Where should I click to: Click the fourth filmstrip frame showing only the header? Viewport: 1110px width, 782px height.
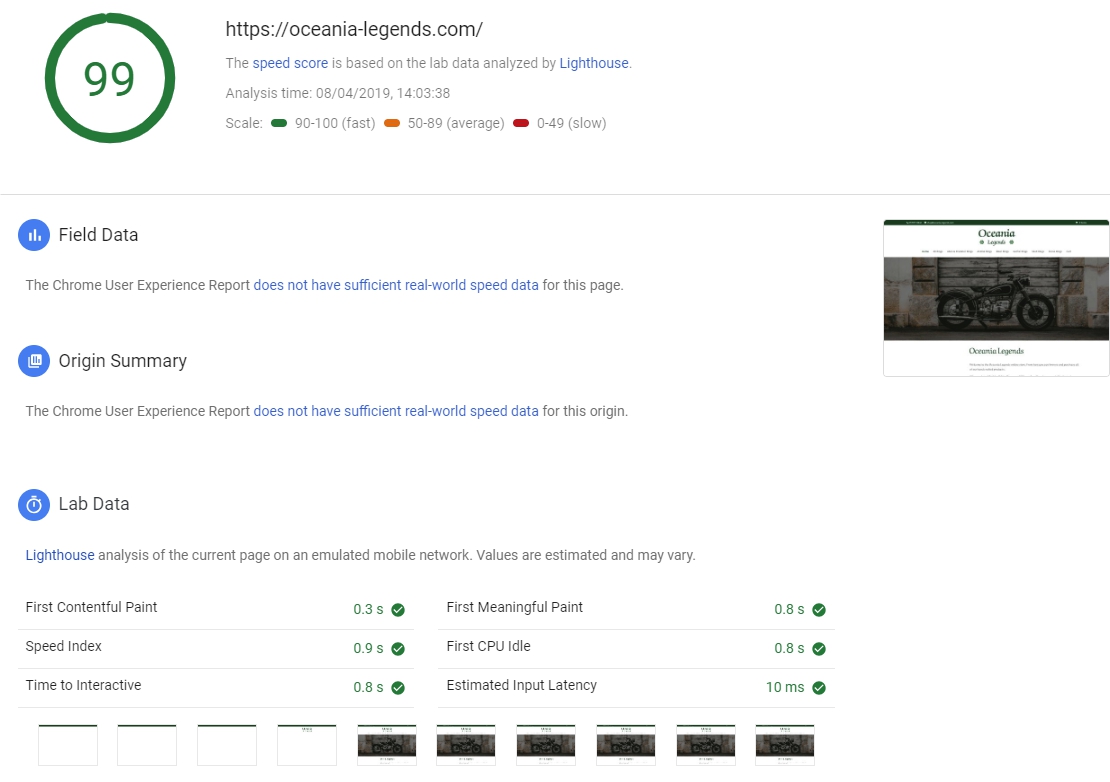[x=307, y=745]
